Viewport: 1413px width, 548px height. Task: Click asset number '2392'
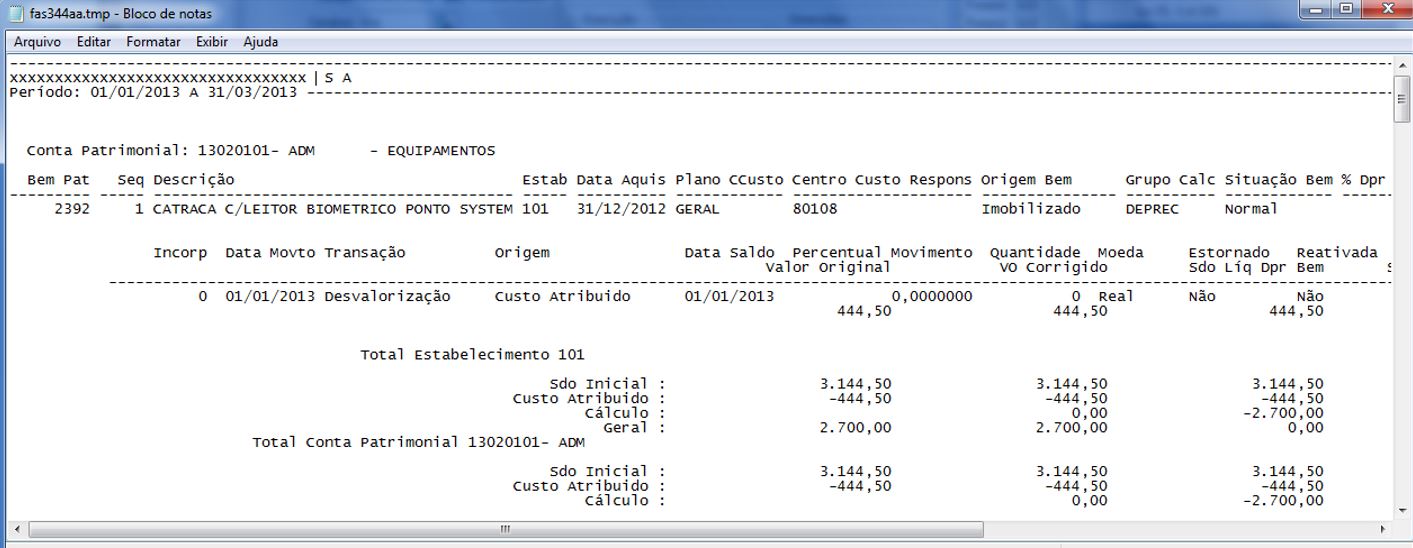[x=72, y=209]
